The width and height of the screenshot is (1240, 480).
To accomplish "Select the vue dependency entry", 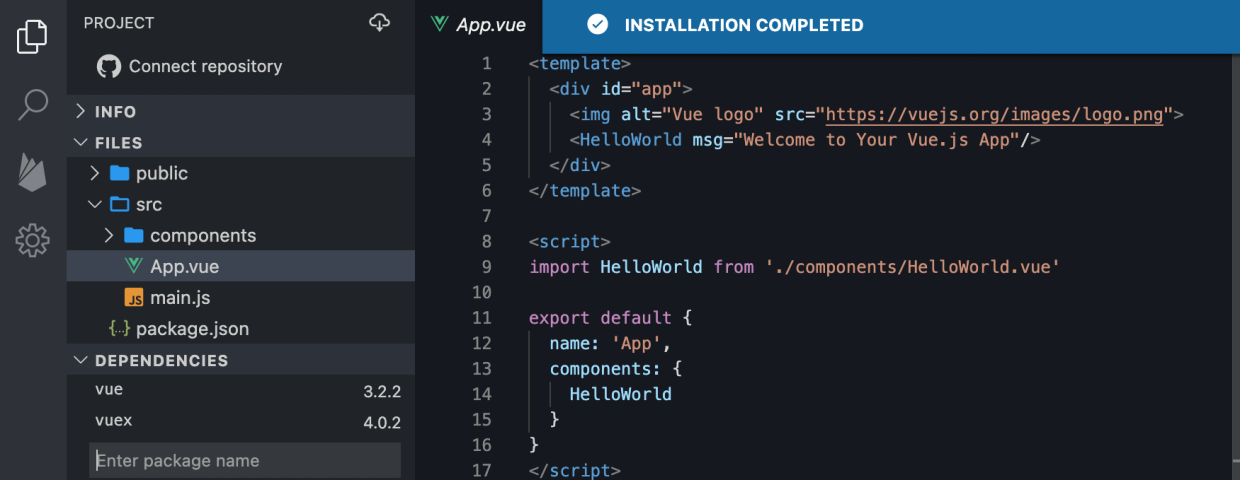I will click(x=241, y=391).
